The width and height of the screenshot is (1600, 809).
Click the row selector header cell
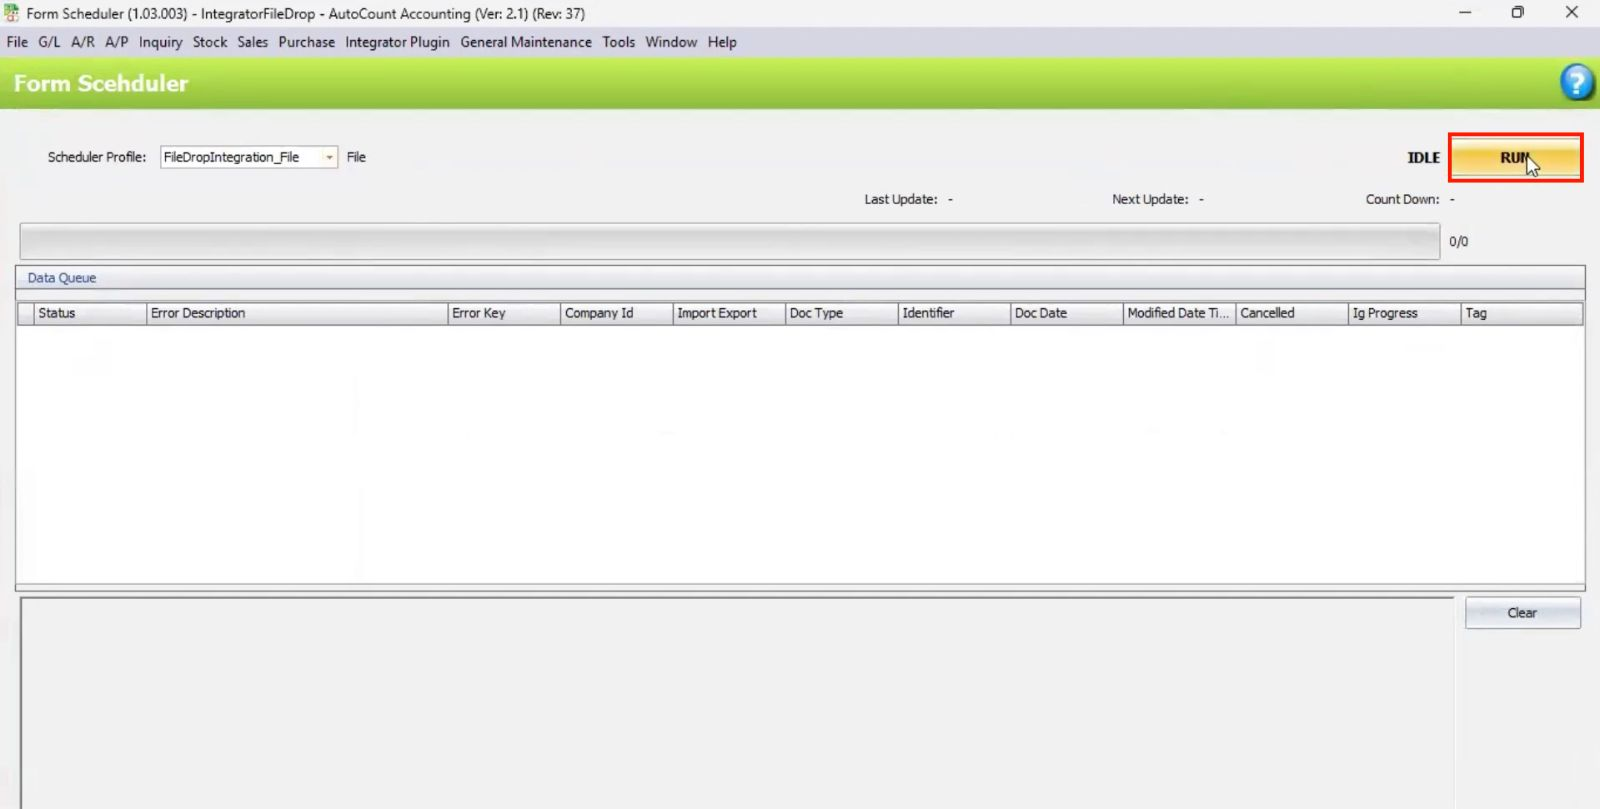[26, 313]
